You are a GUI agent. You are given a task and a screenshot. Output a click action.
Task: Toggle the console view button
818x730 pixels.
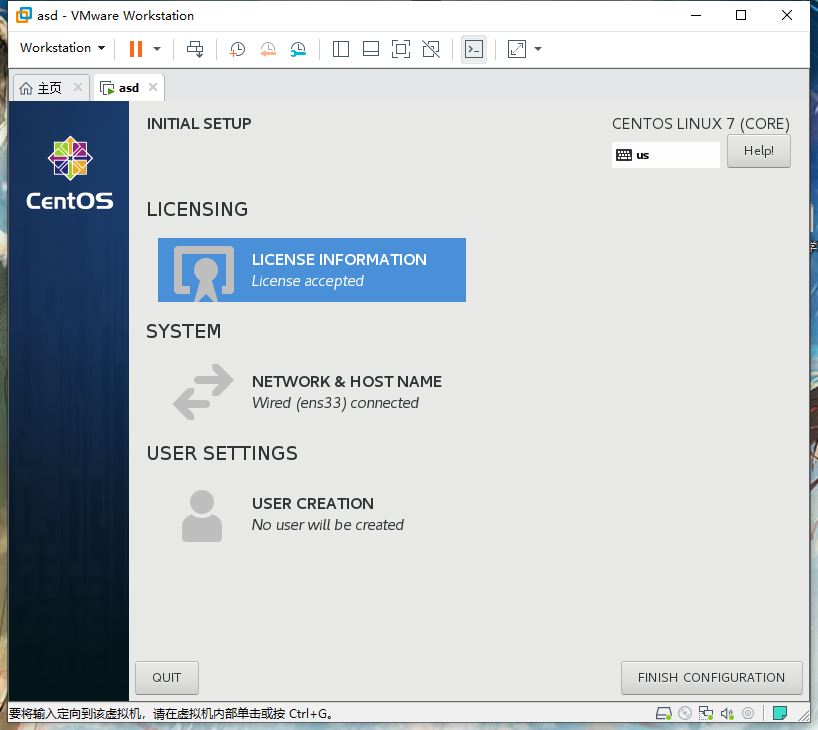click(x=474, y=49)
